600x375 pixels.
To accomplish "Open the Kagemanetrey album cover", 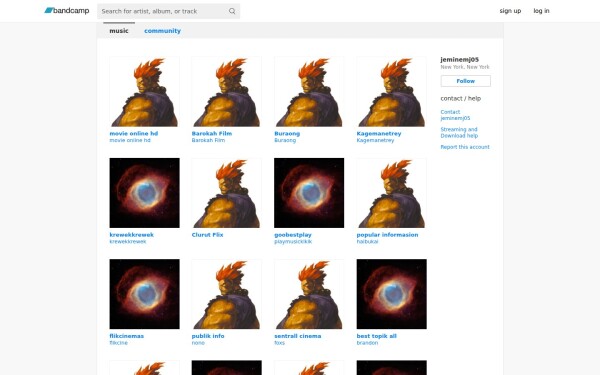I will click(391, 91).
